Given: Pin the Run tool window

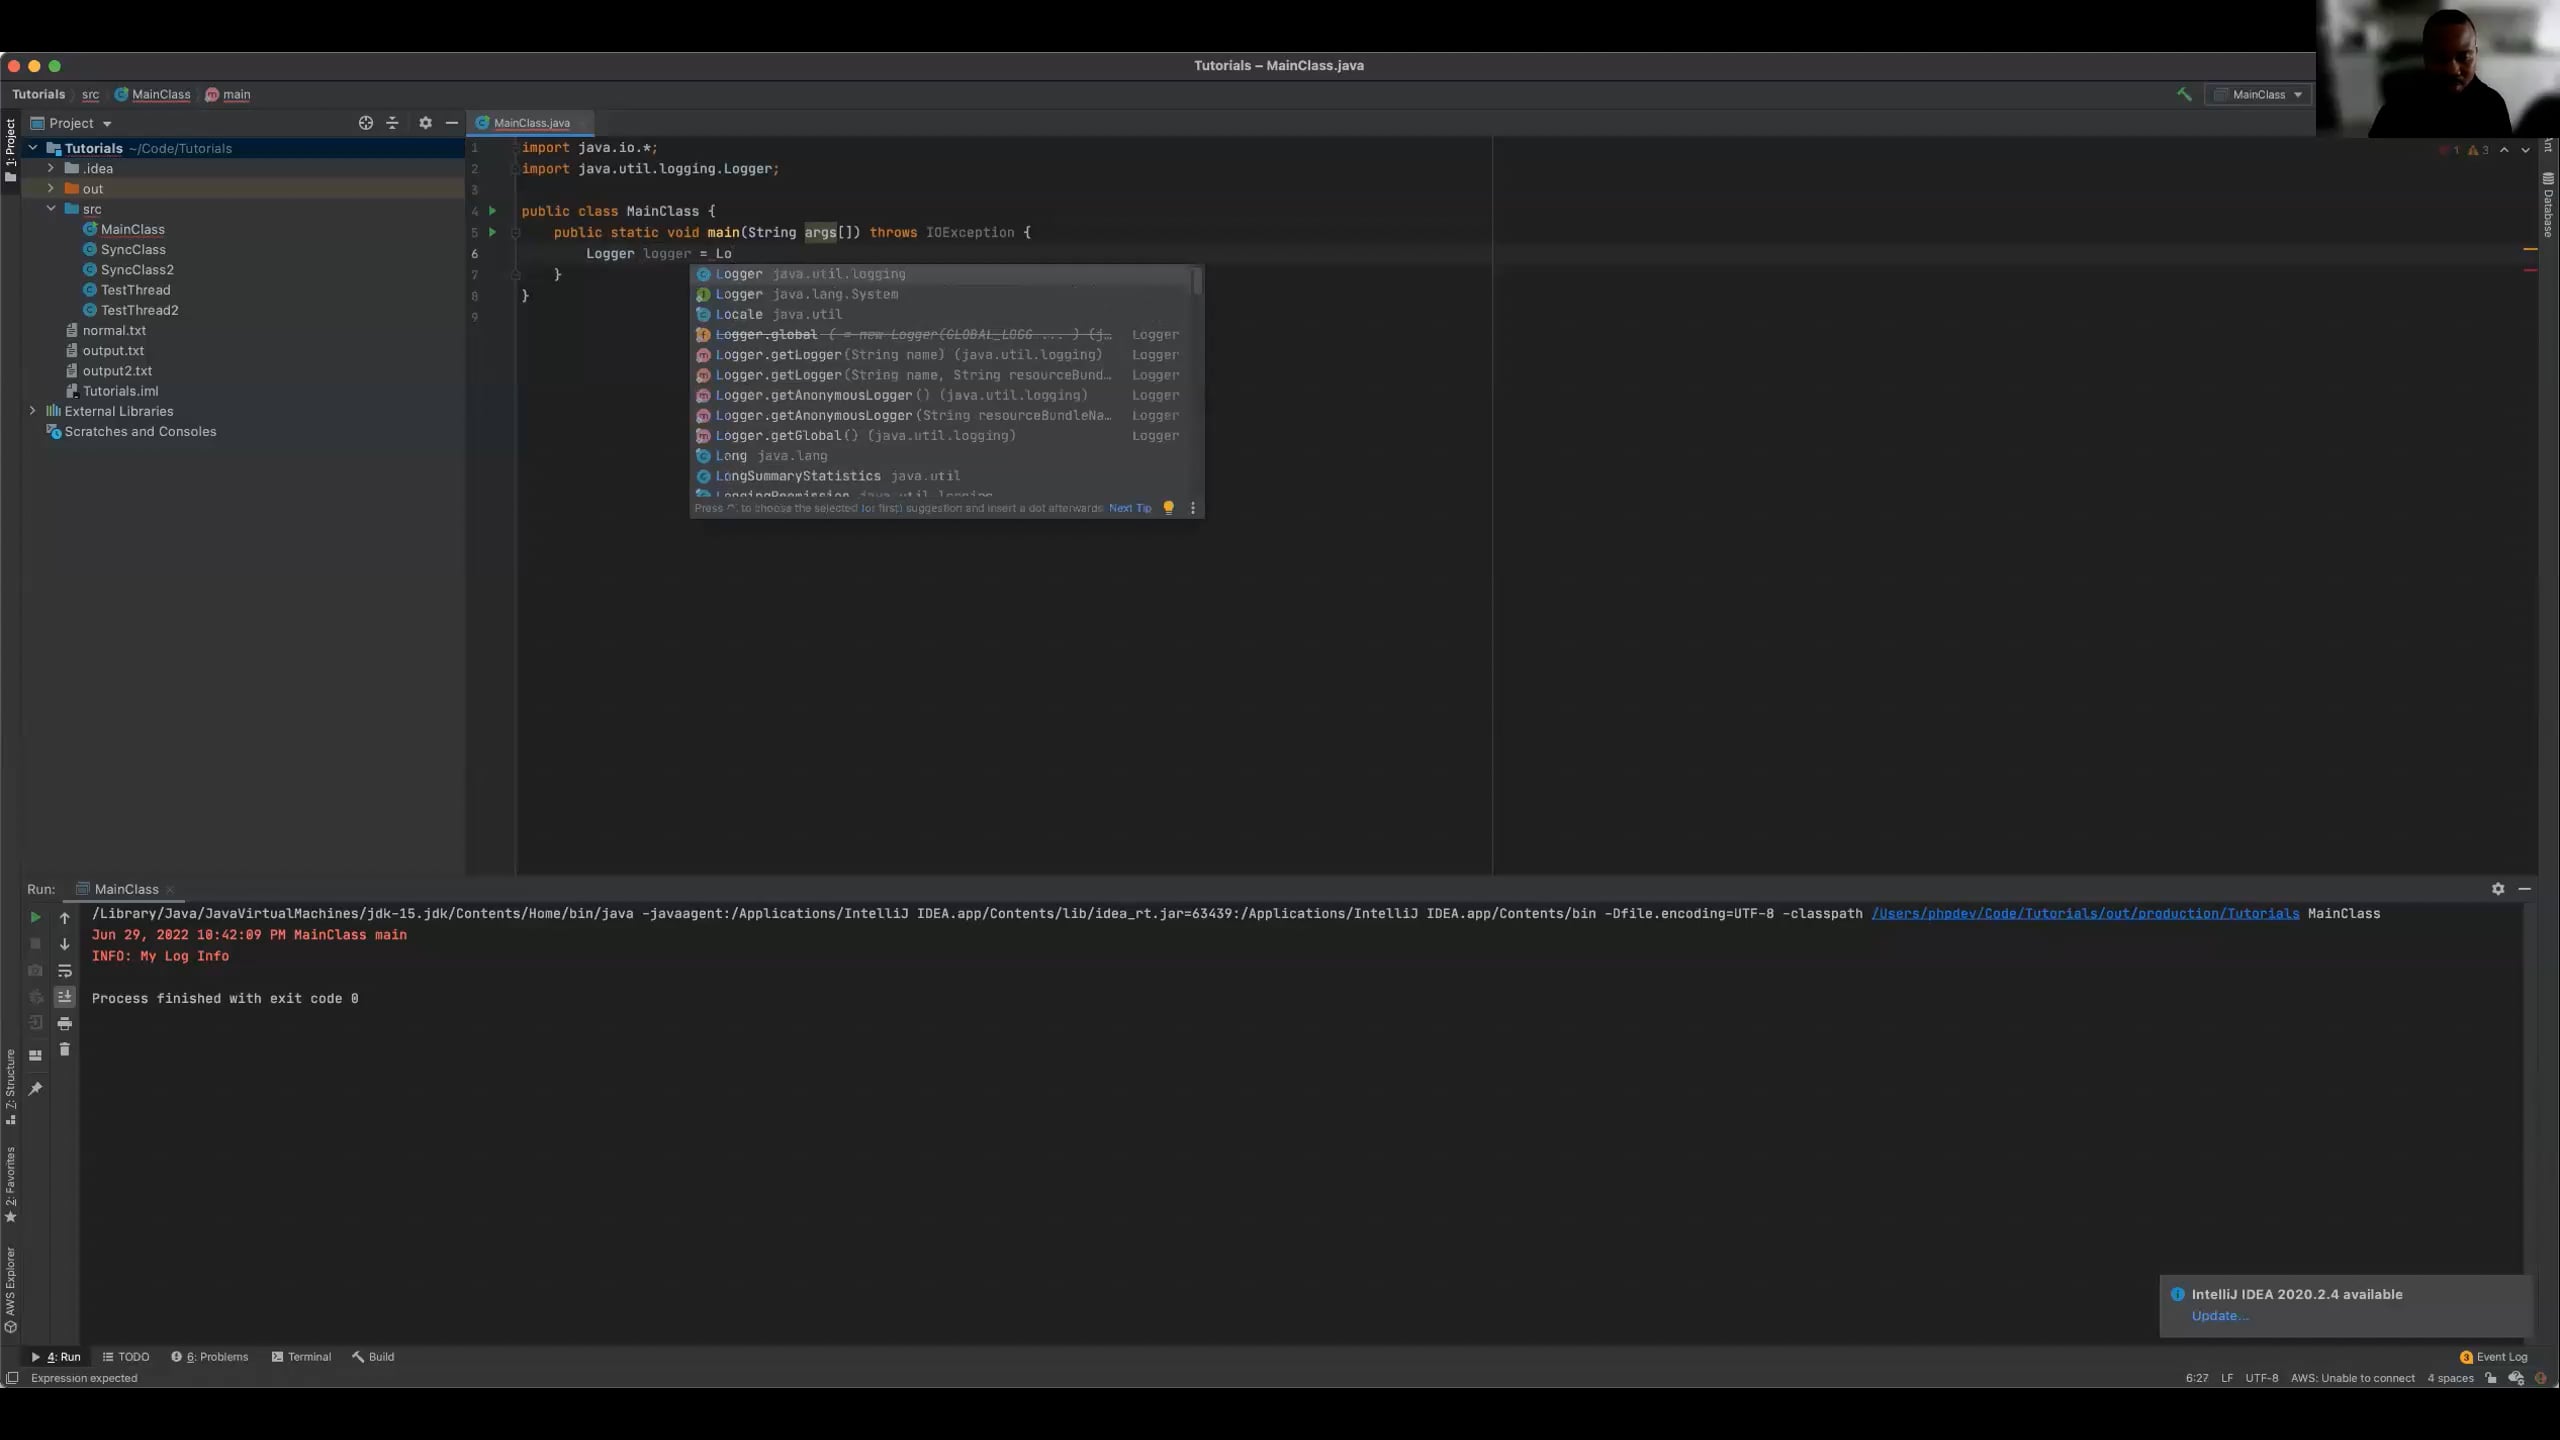Looking at the screenshot, I should (x=36, y=1088).
